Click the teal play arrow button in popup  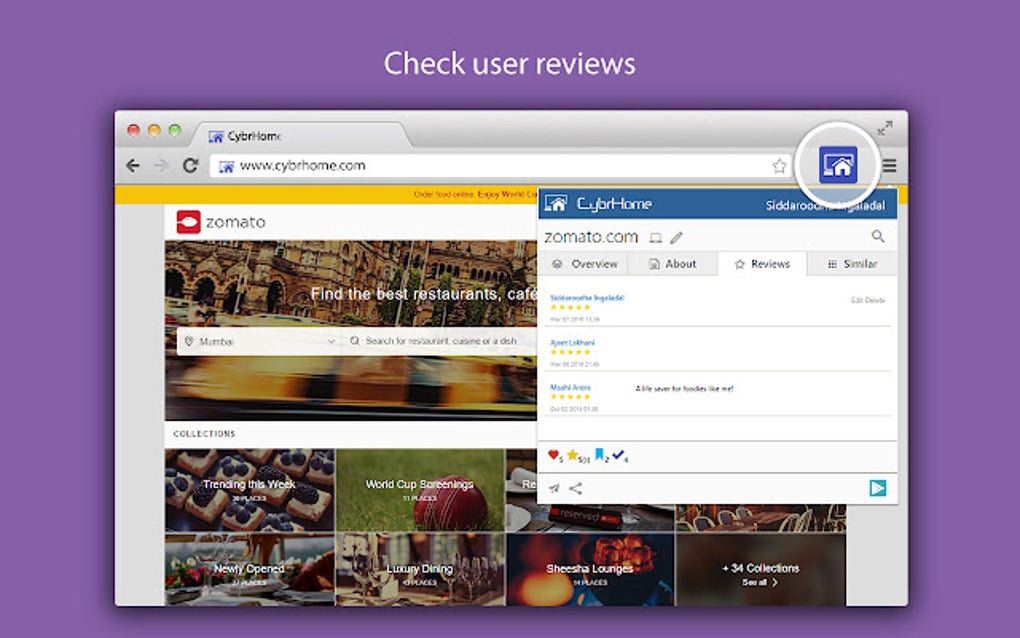878,488
